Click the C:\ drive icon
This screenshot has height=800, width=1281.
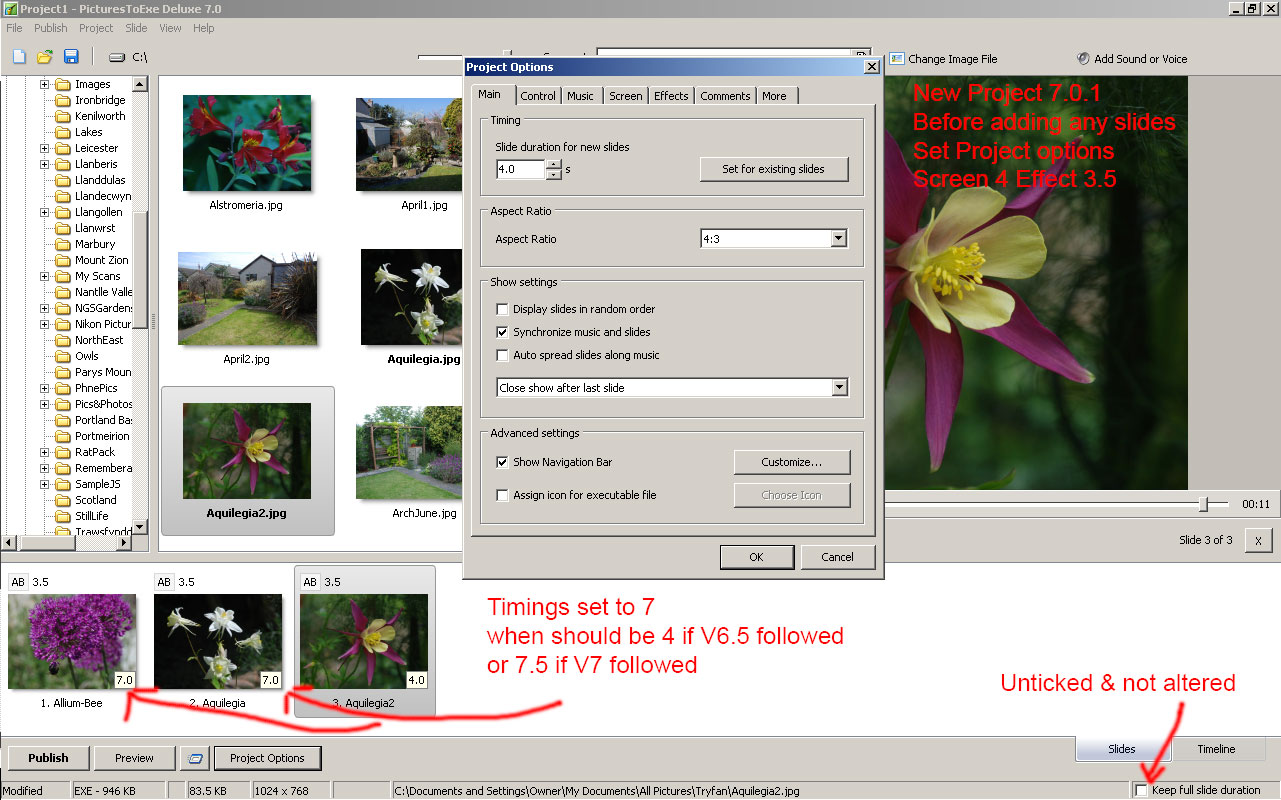(x=117, y=58)
